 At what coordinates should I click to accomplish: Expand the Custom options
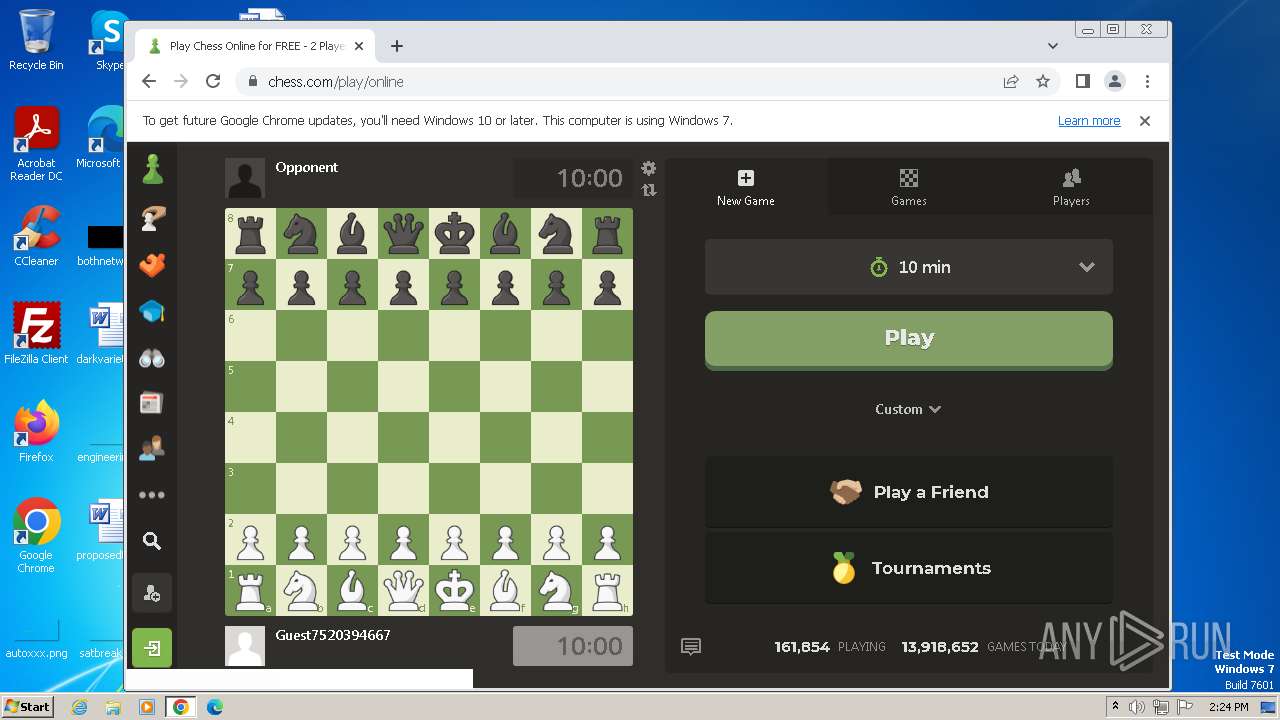tap(908, 409)
